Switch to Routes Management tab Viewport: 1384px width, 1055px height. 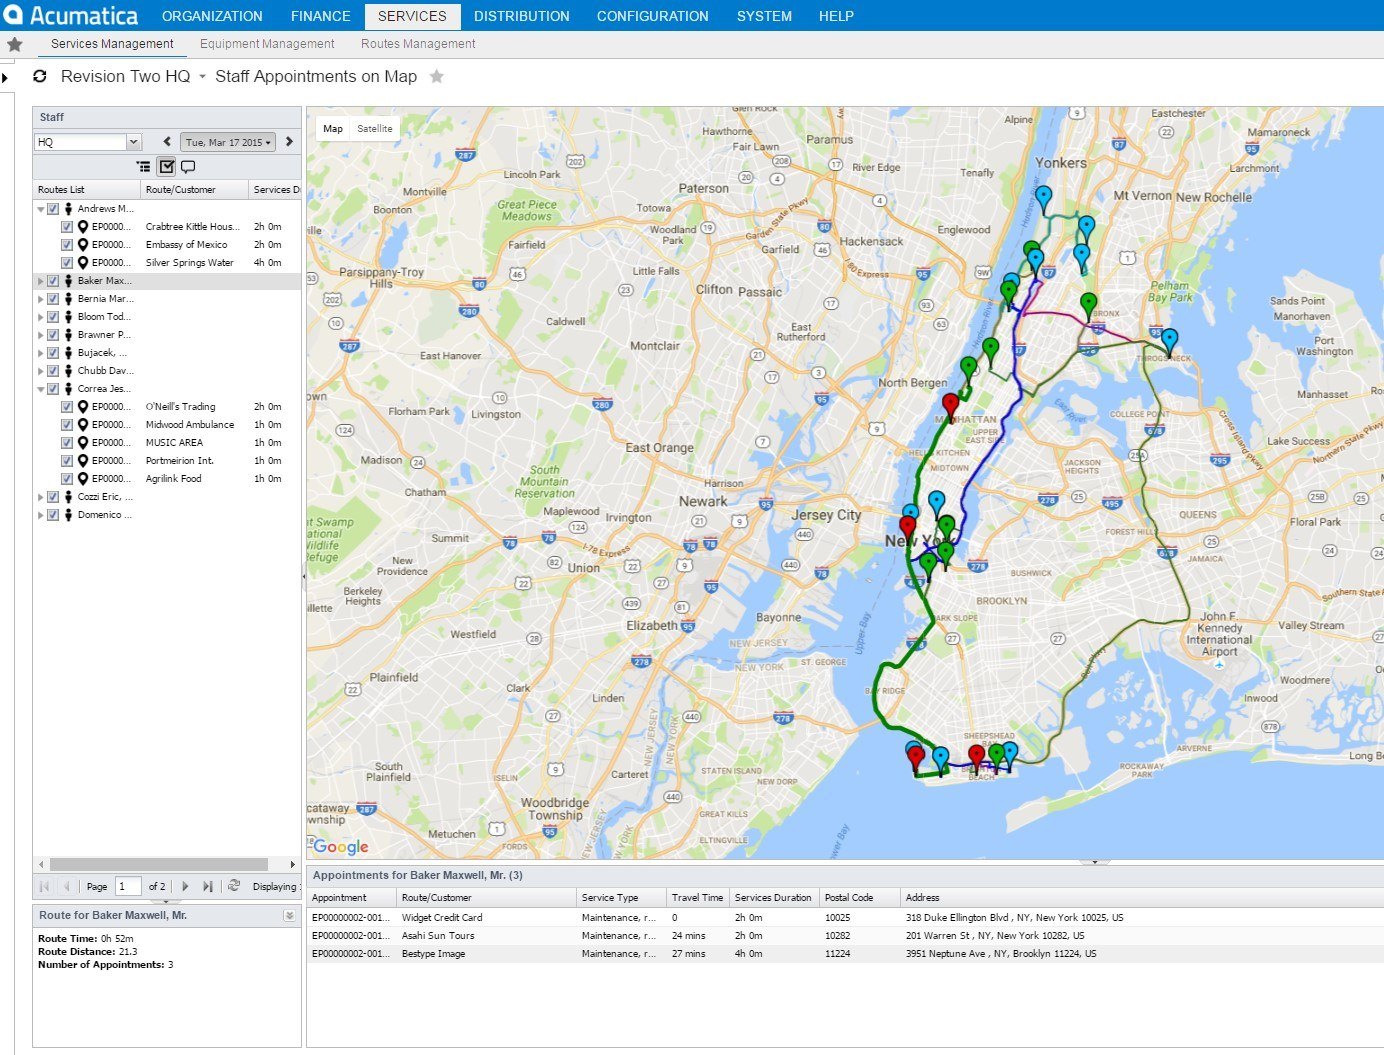(418, 44)
